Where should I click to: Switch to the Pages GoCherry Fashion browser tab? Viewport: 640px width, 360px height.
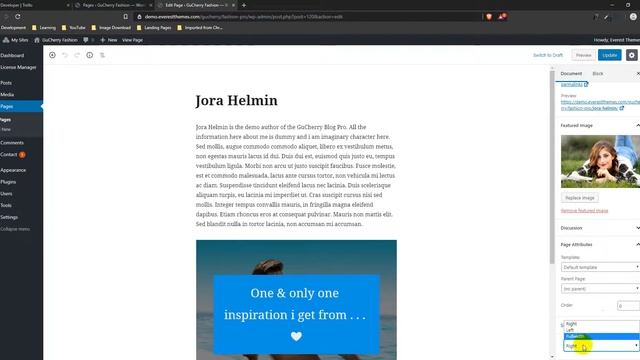(113, 5)
